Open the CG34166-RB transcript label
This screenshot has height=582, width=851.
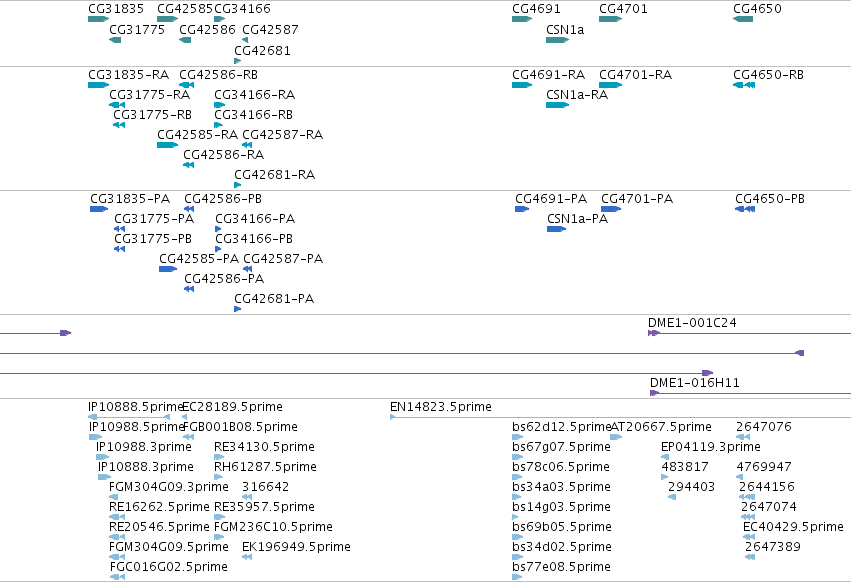pos(253,115)
